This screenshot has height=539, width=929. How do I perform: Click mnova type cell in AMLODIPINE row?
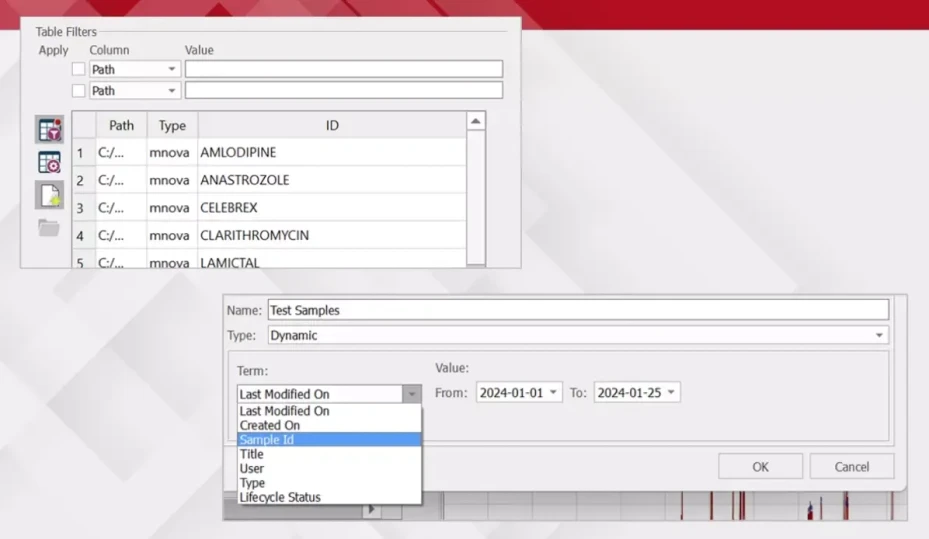[x=172, y=152]
